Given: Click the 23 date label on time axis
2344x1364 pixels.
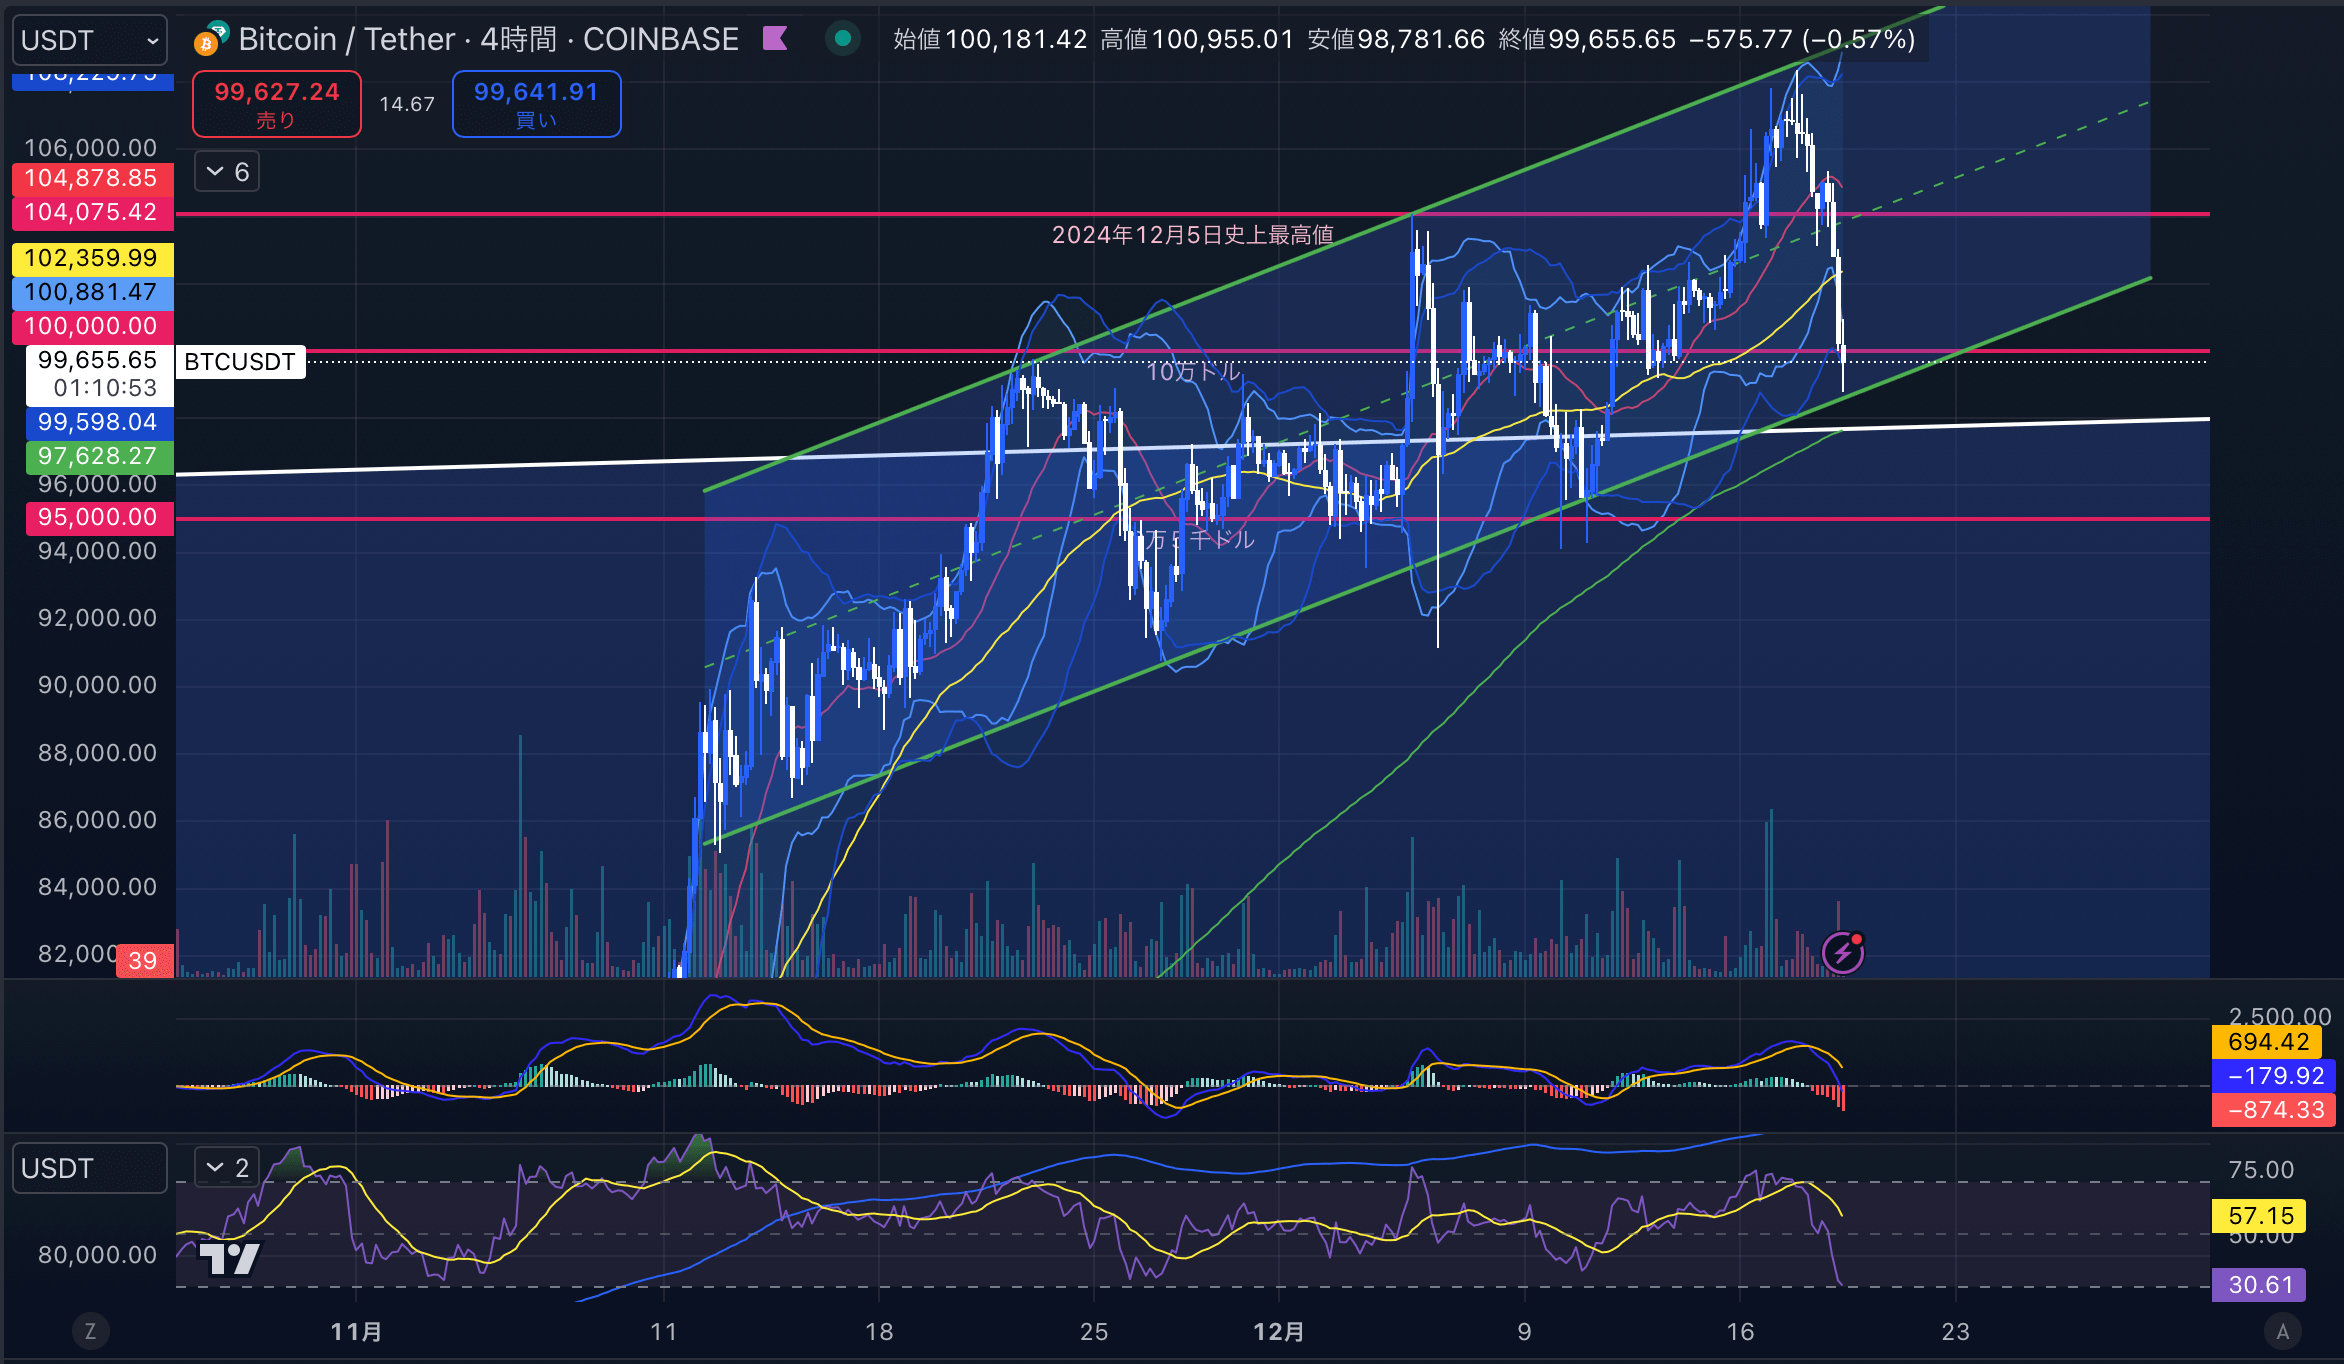Looking at the screenshot, I should (1956, 1332).
